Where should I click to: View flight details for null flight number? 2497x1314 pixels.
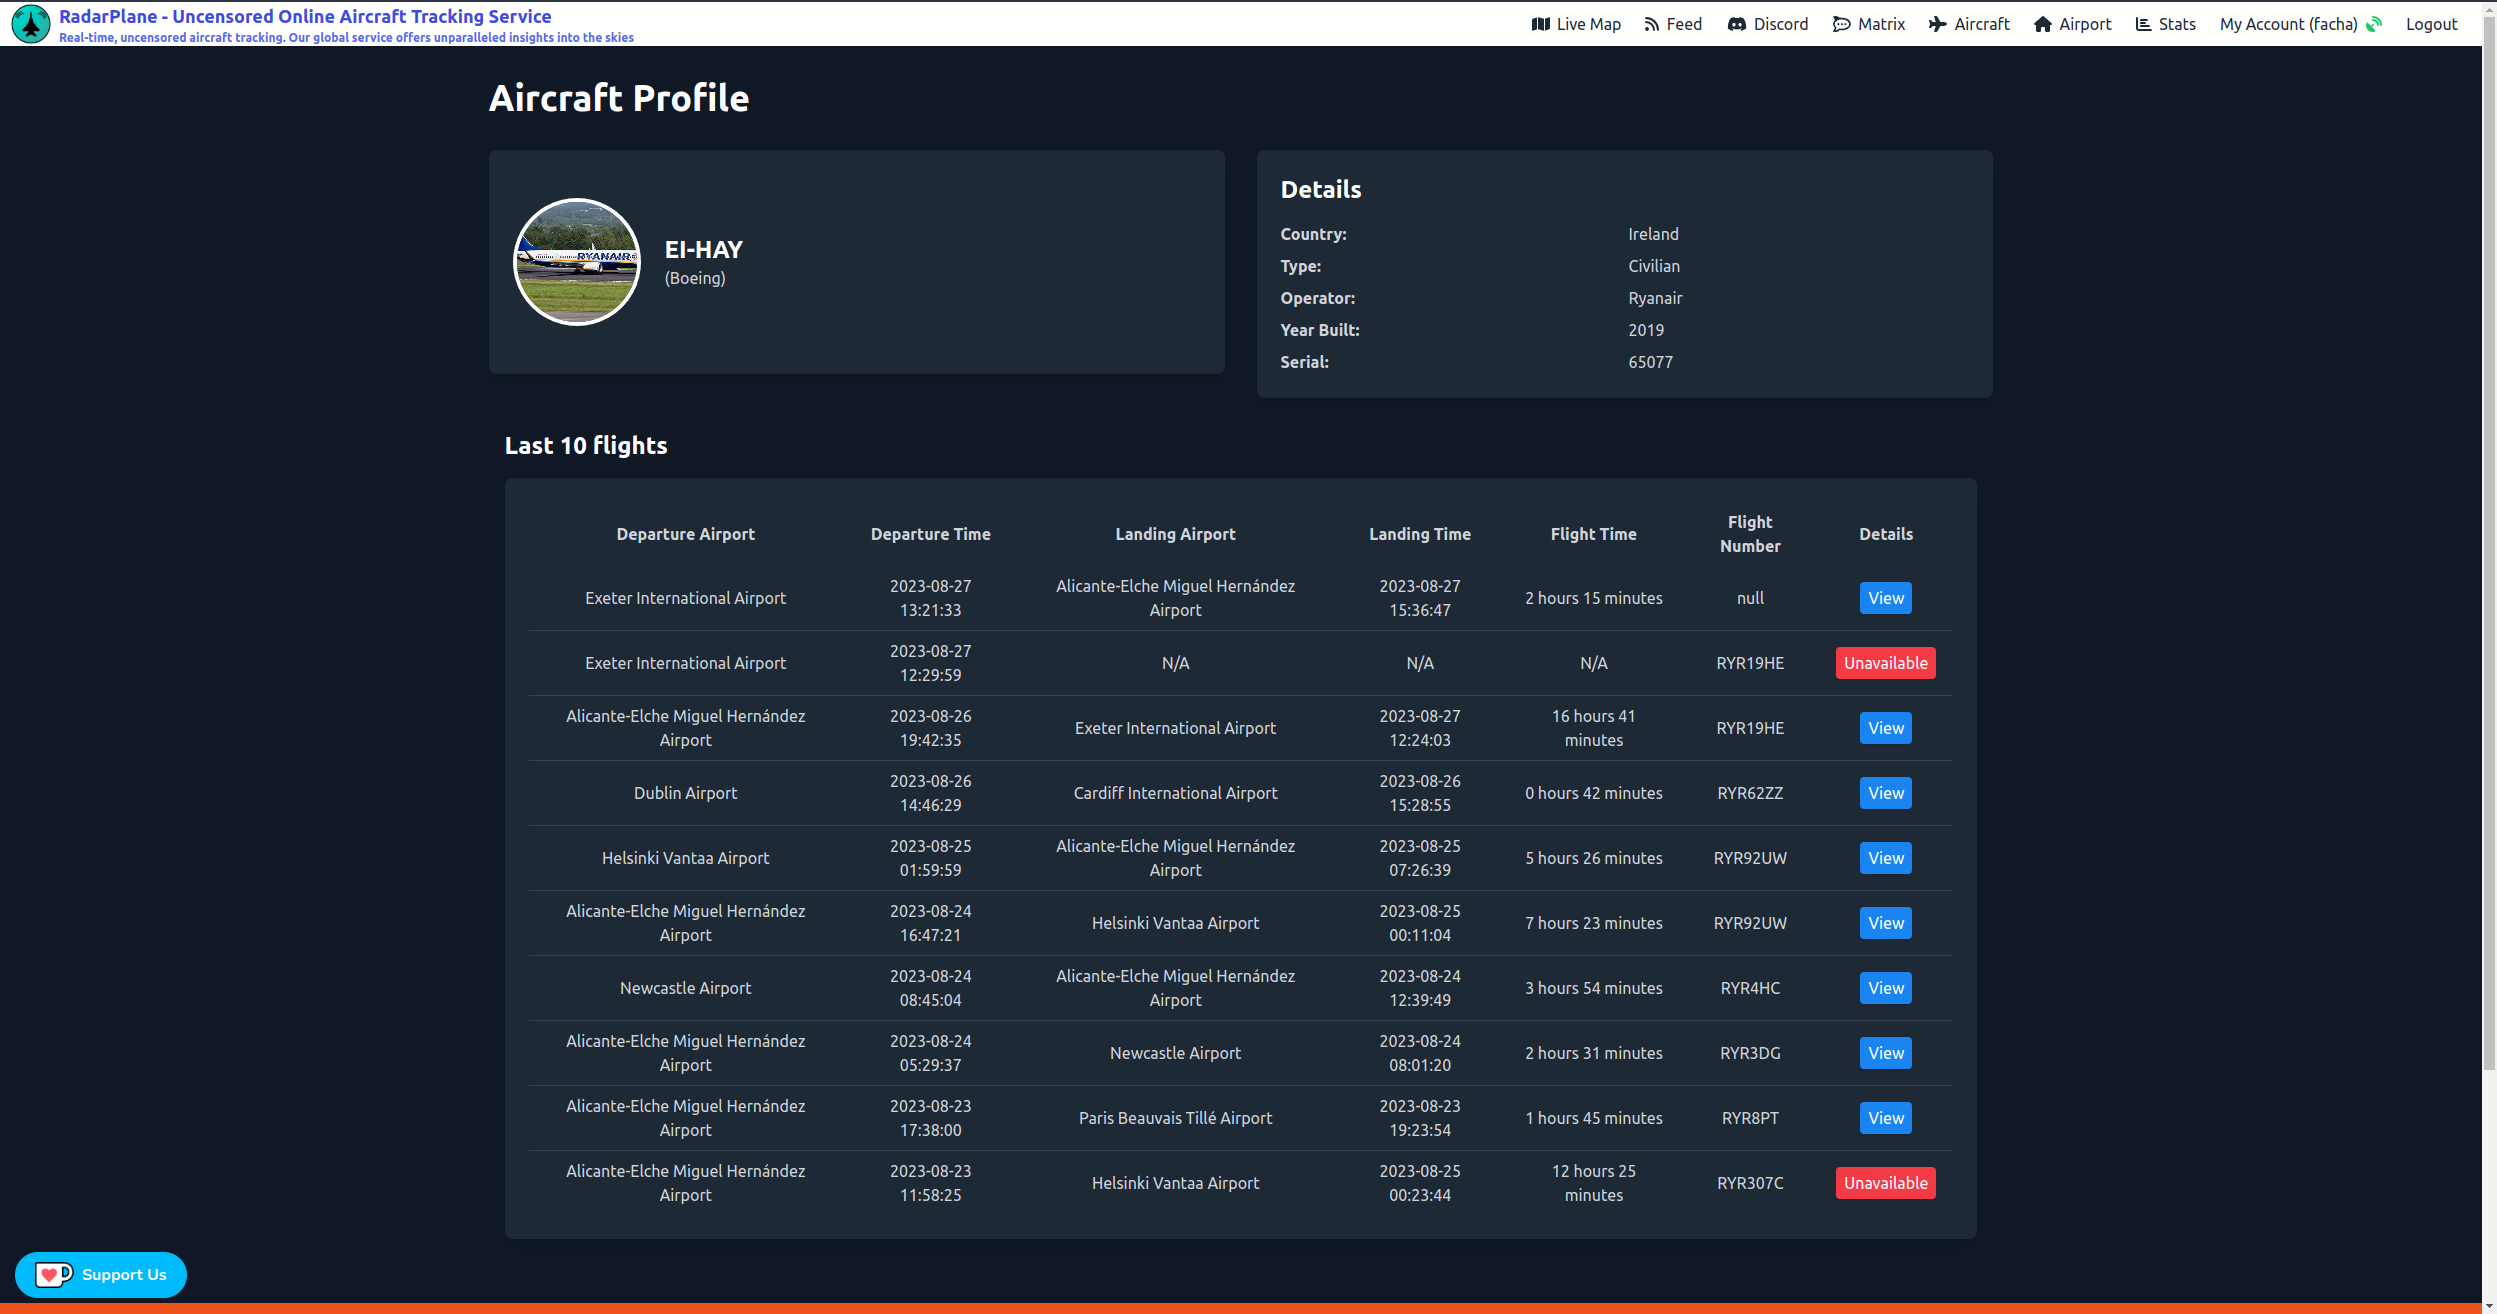coord(1885,598)
